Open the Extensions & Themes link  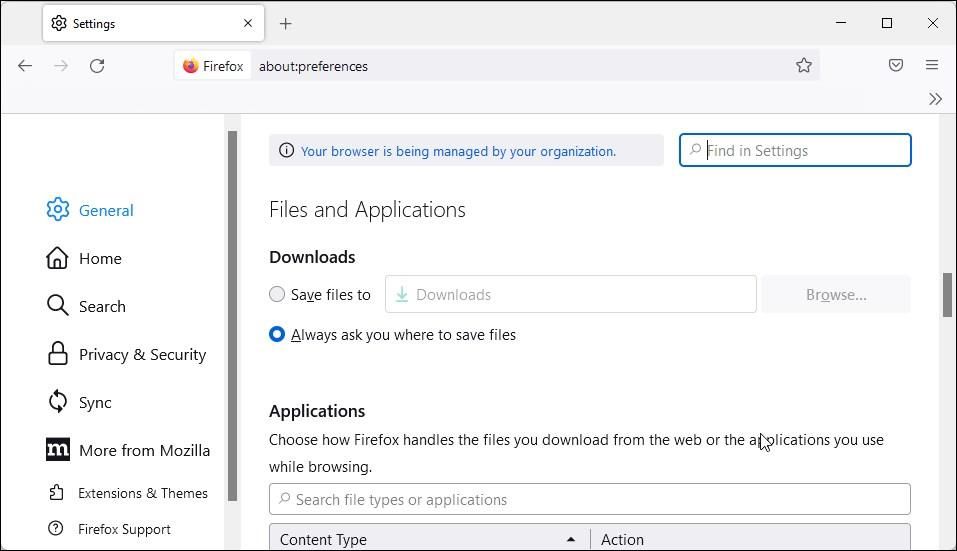click(x=142, y=493)
